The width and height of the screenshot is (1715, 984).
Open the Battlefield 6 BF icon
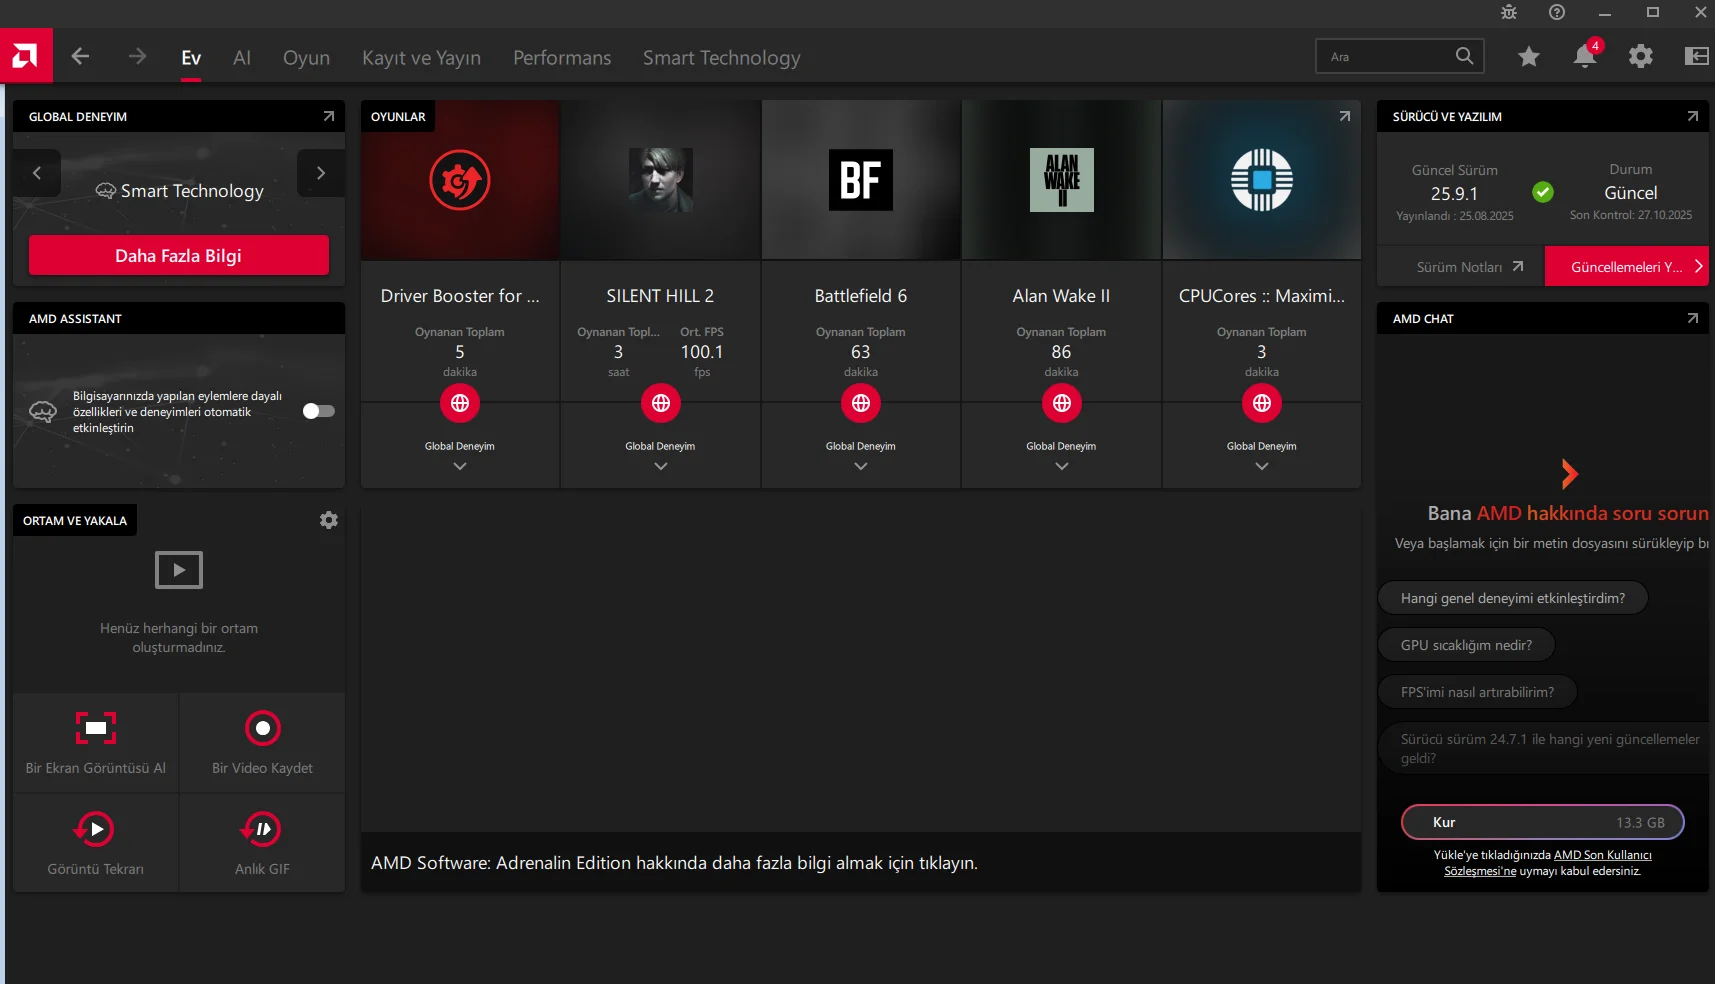pyautogui.click(x=861, y=180)
